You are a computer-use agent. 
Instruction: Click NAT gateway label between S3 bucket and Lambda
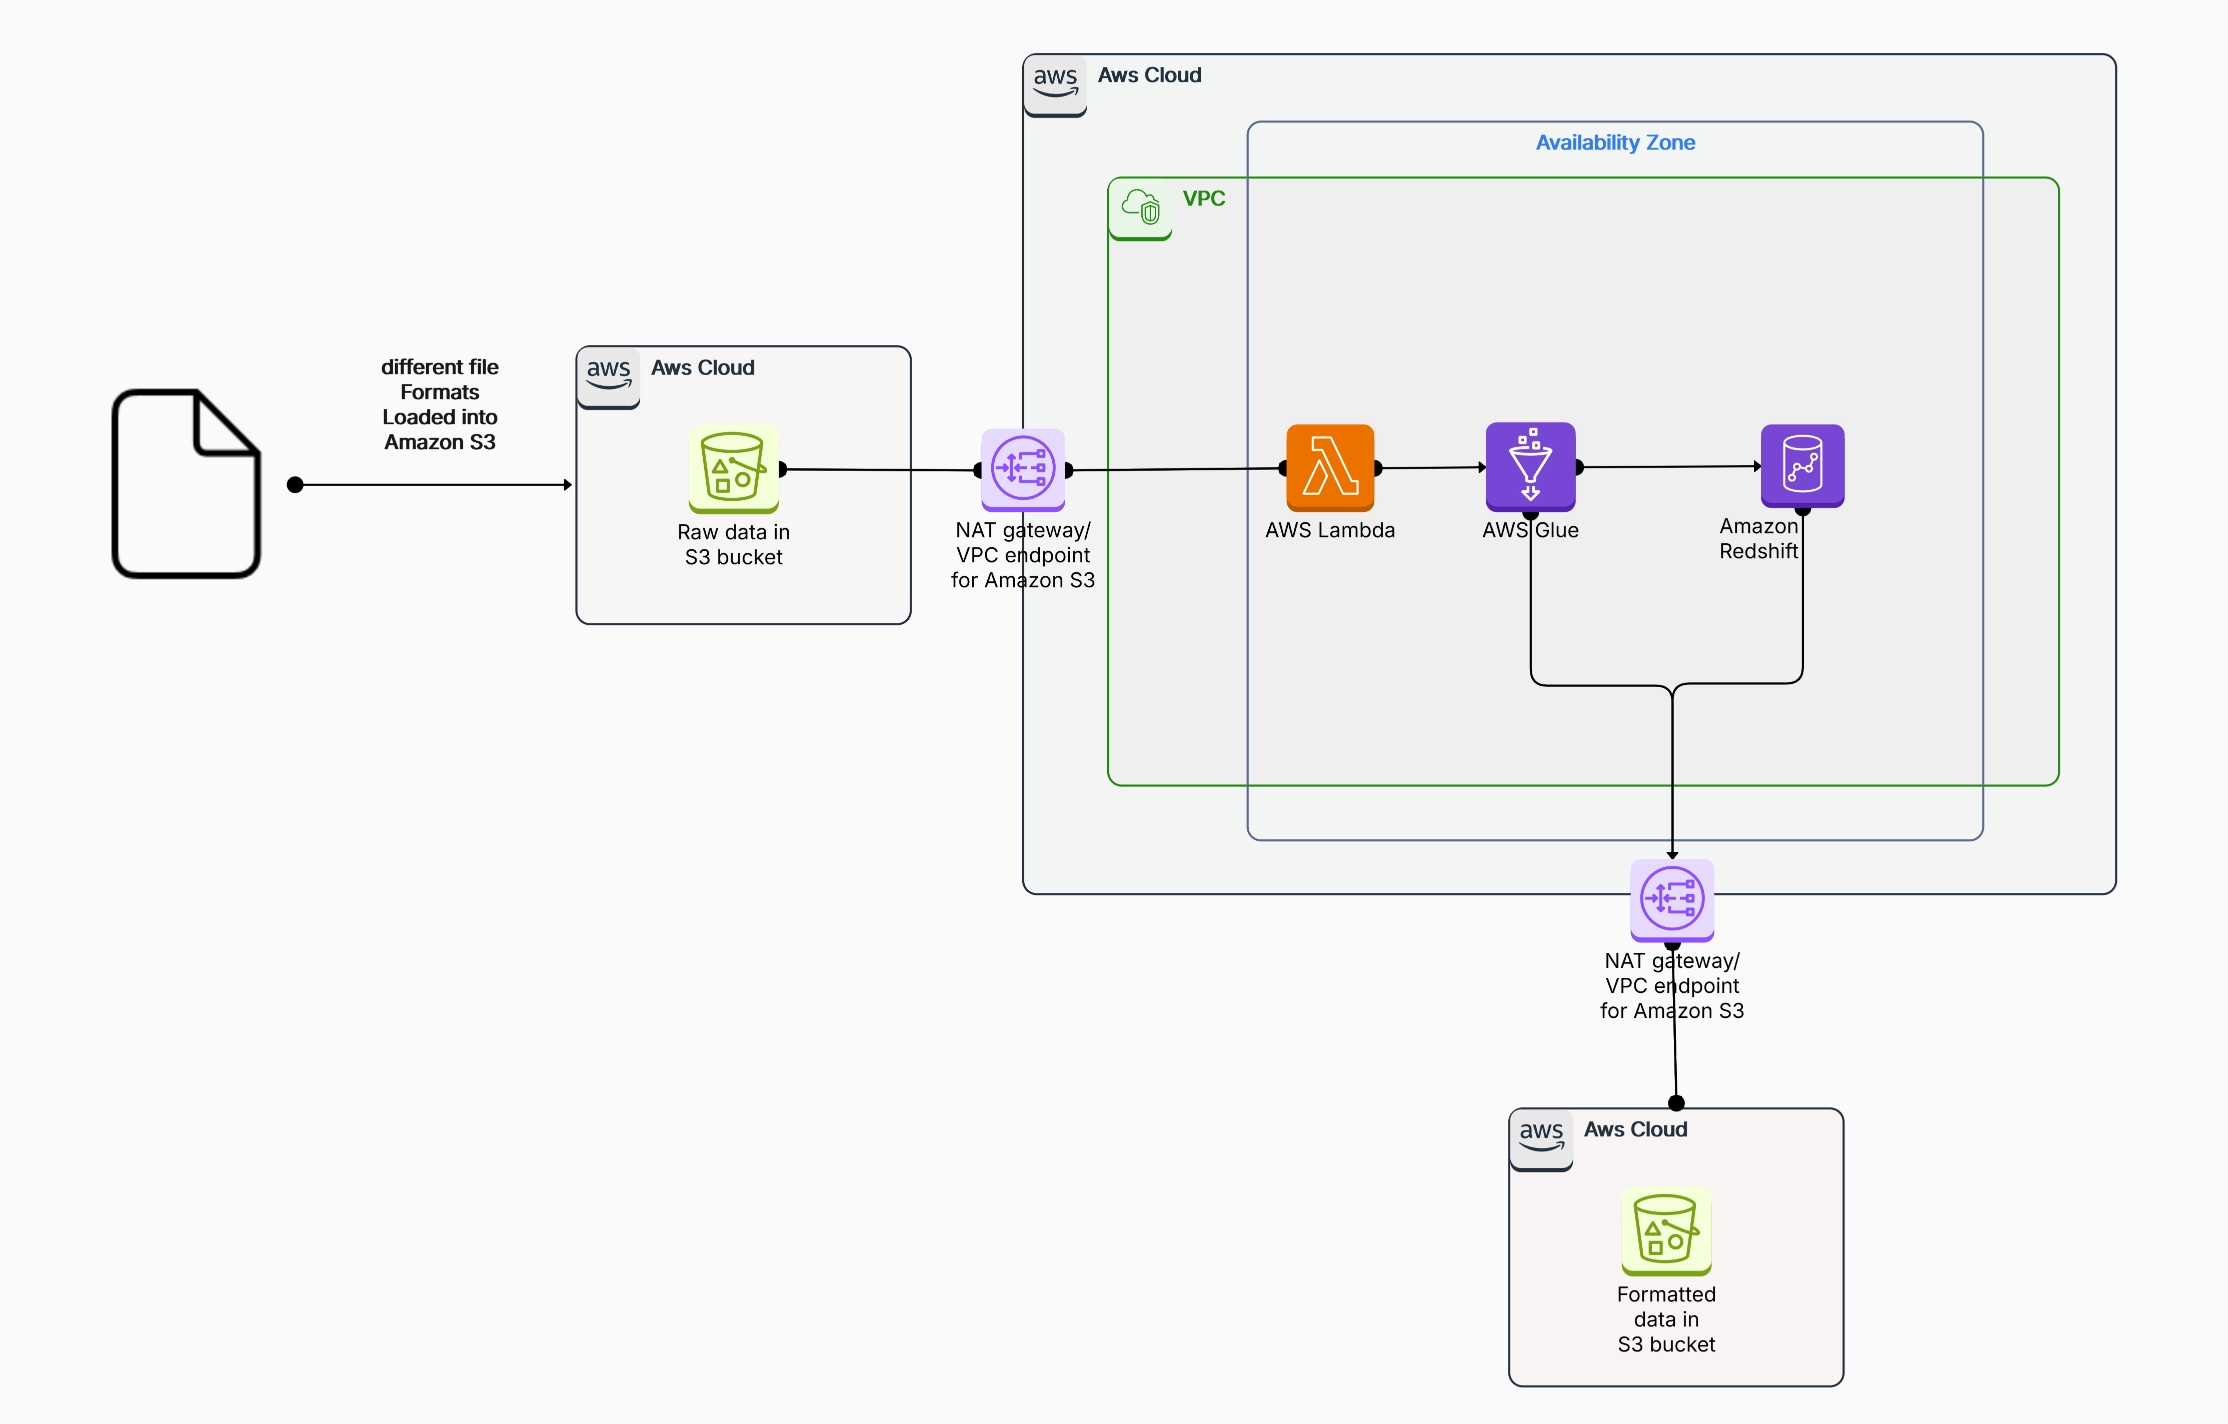(1023, 555)
